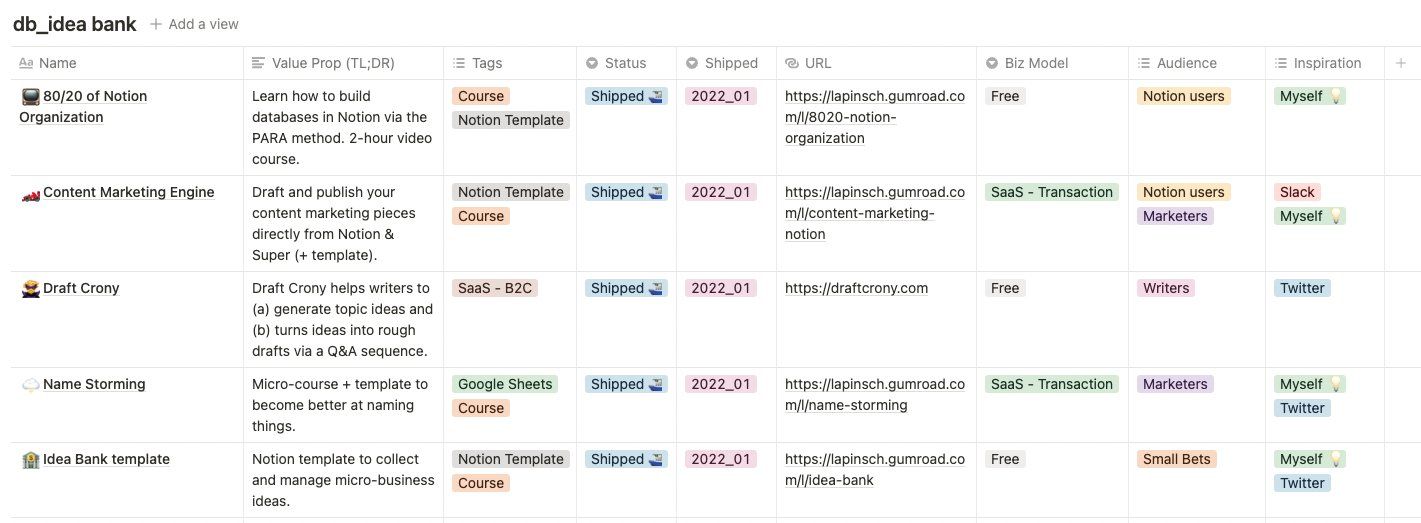
Task: Click SaaS - Transaction tag in Name Storming row
Action: [1051, 384]
